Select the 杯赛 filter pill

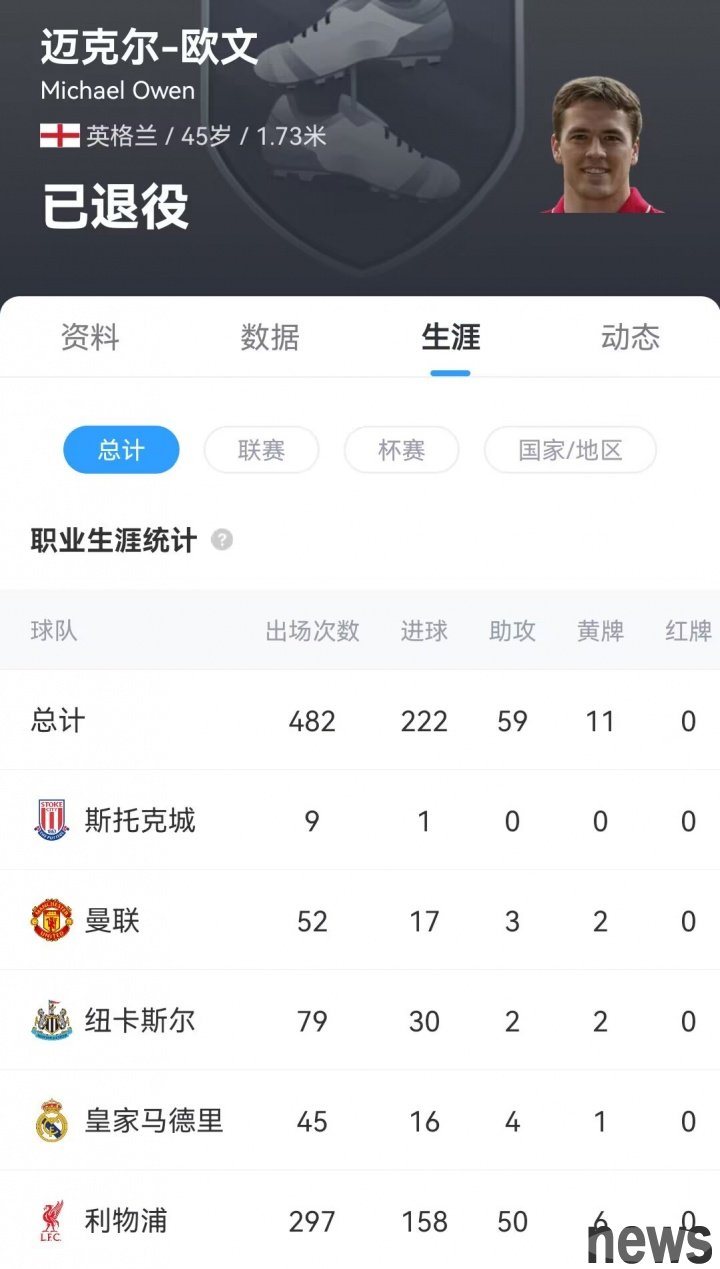tap(401, 450)
